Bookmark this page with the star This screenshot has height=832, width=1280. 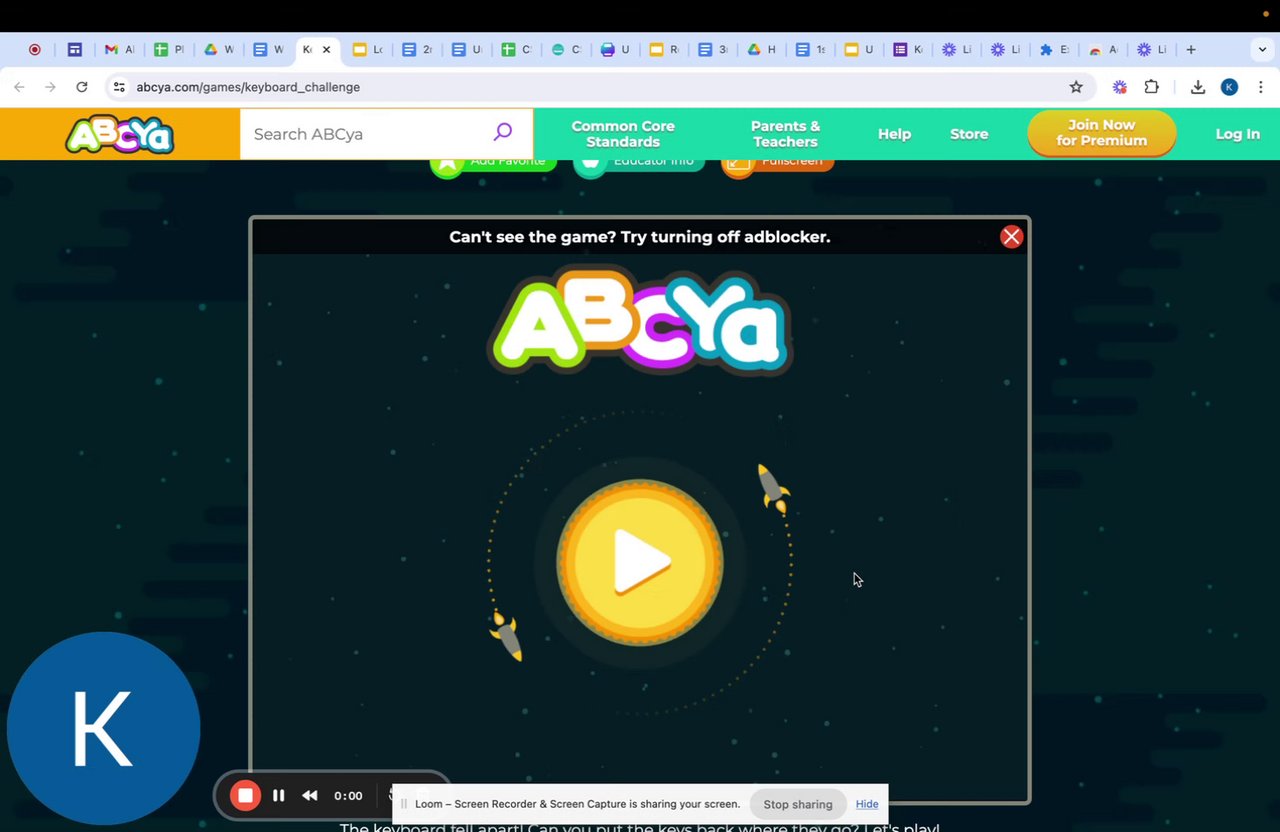[x=1076, y=87]
